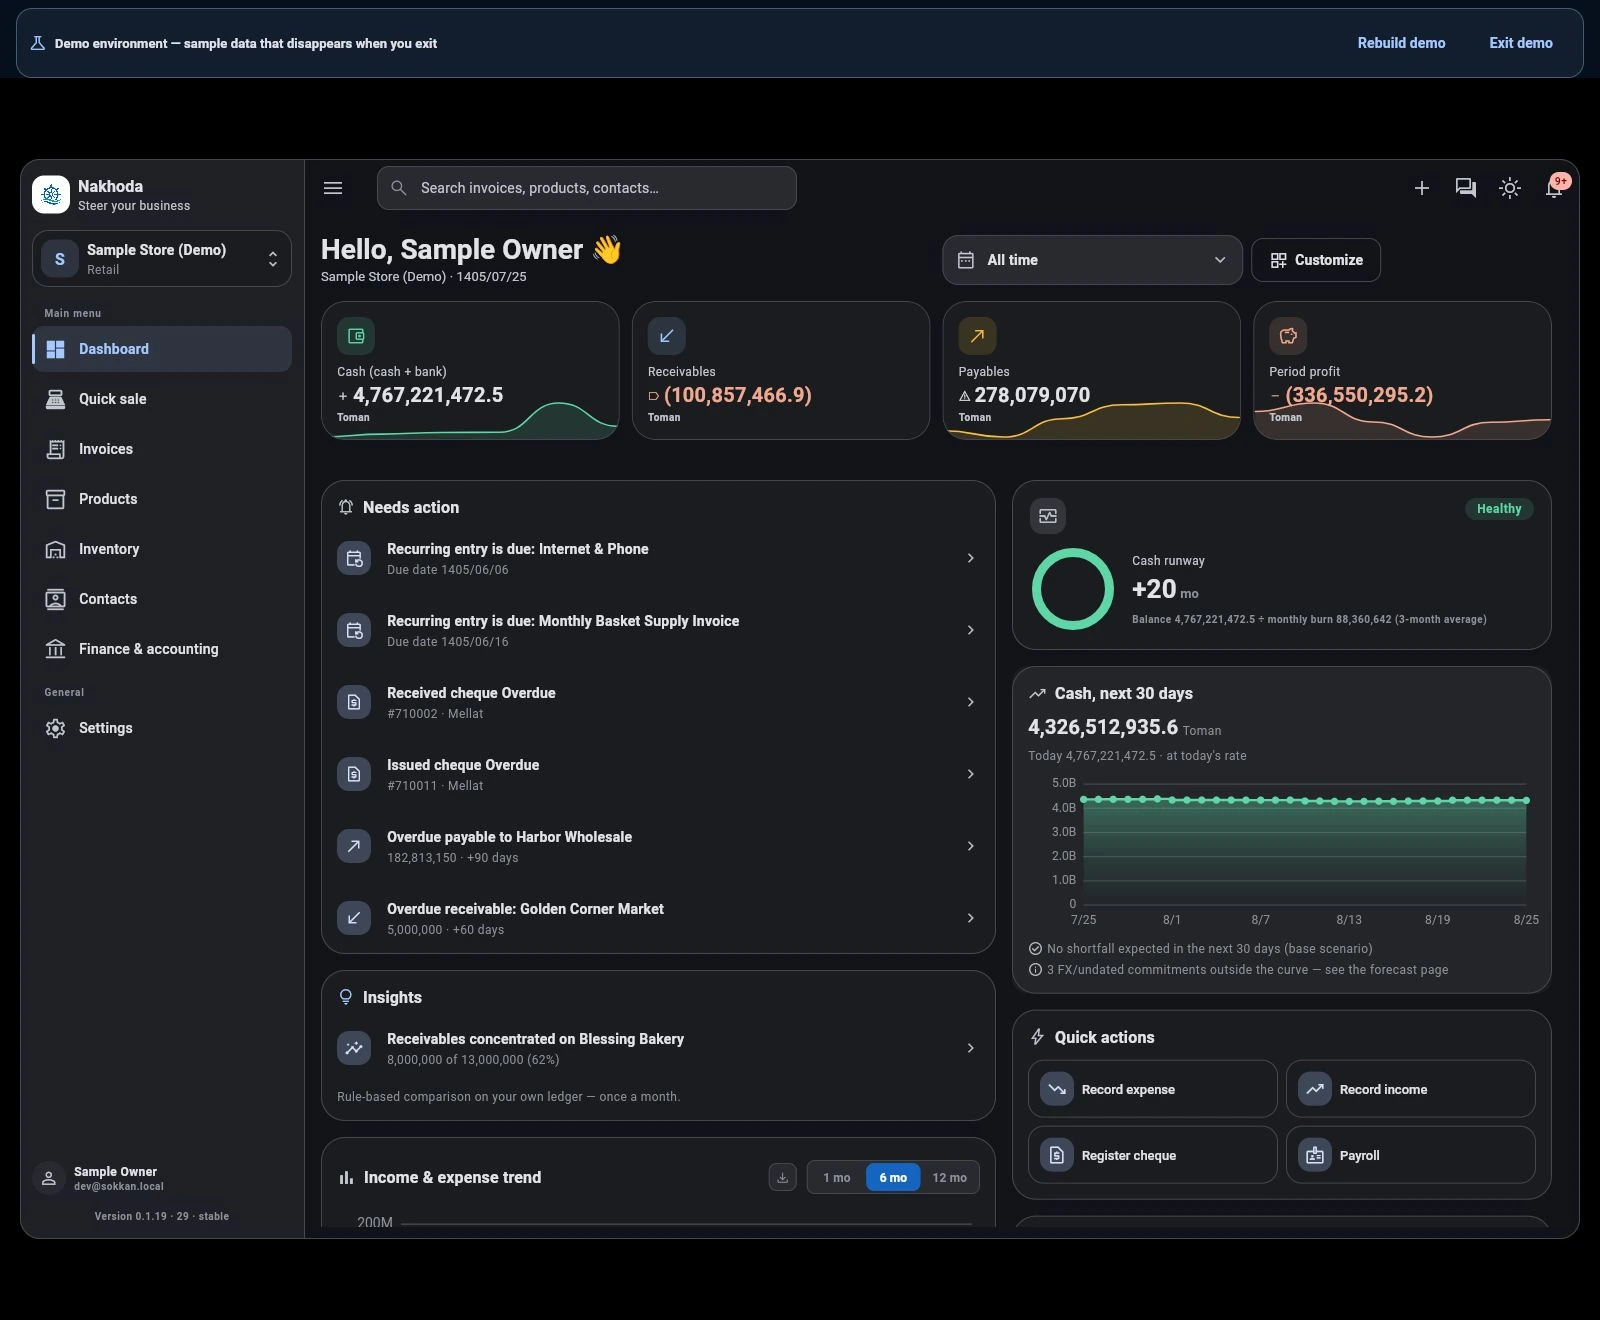
Task: Click the Sample Owner avatar icon
Action: (x=48, y=1179)
